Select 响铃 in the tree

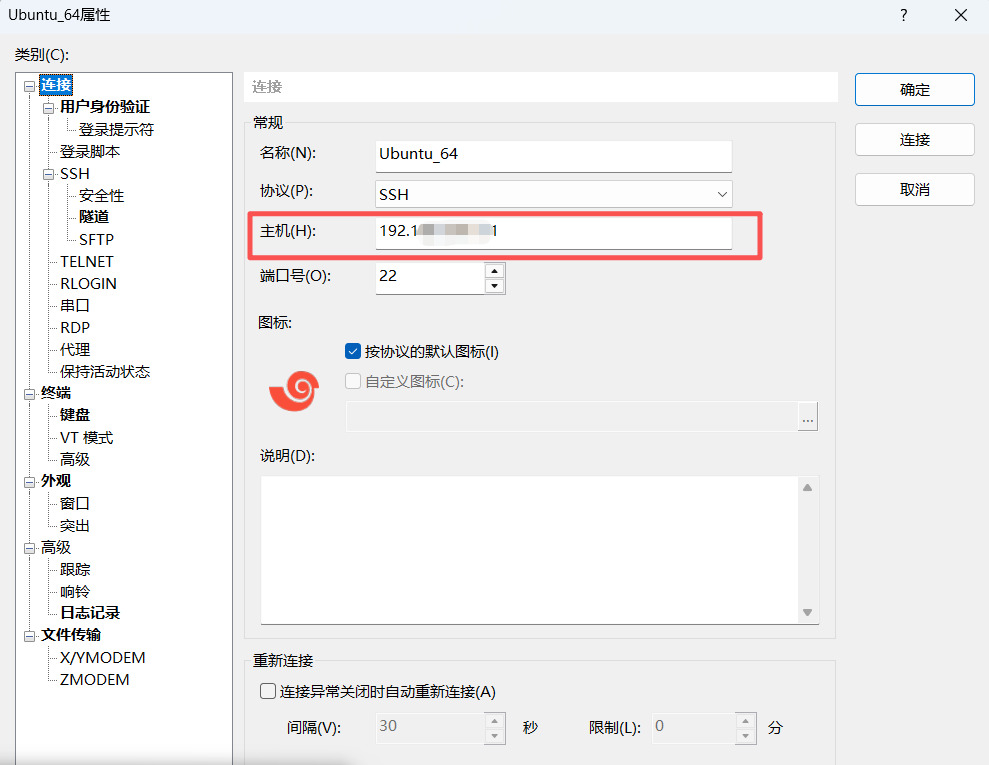74,592
